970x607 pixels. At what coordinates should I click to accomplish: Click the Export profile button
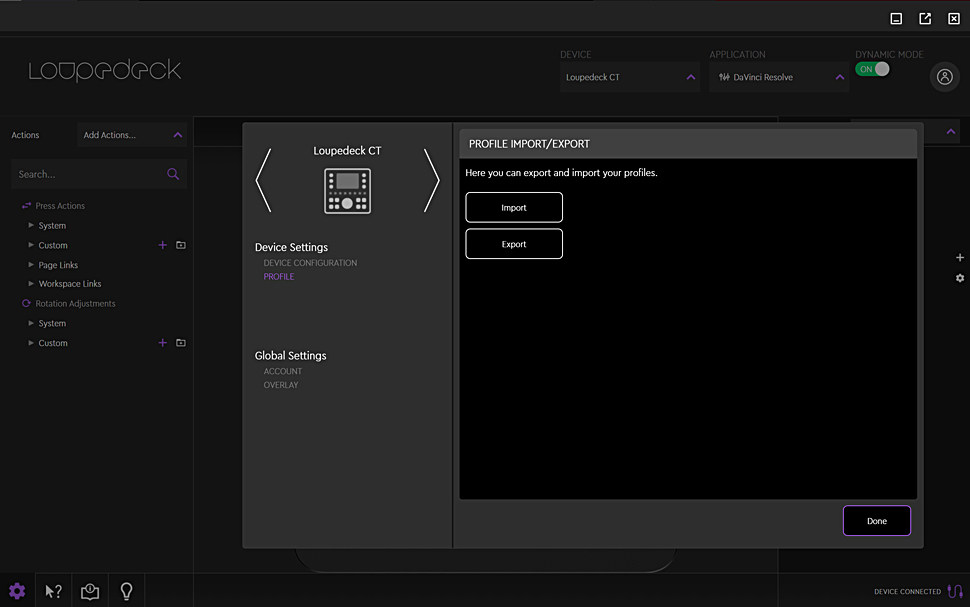514,244
